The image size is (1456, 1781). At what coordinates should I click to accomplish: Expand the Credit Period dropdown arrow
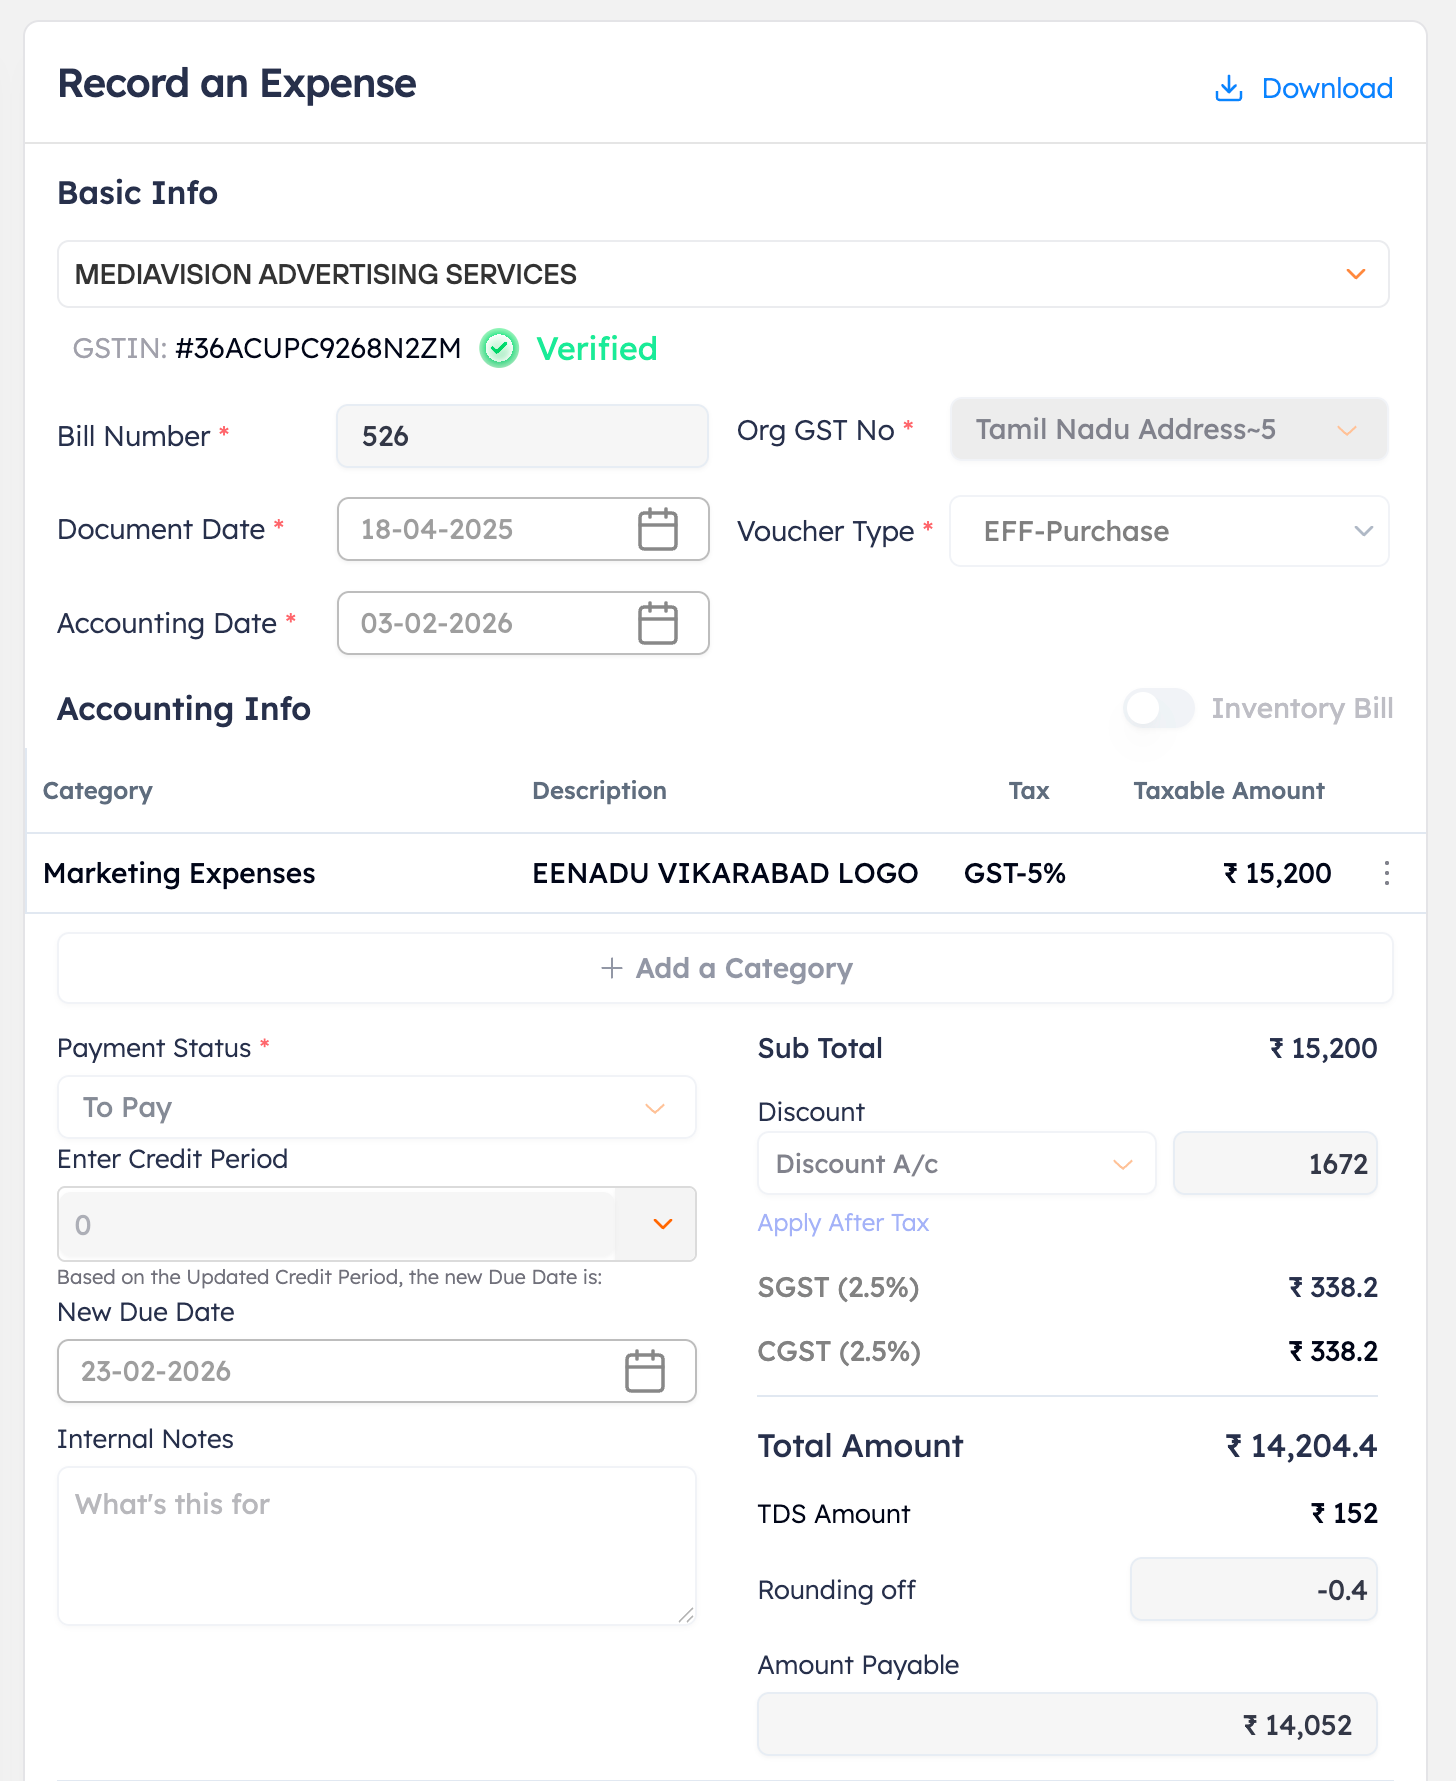point(662,1224)
